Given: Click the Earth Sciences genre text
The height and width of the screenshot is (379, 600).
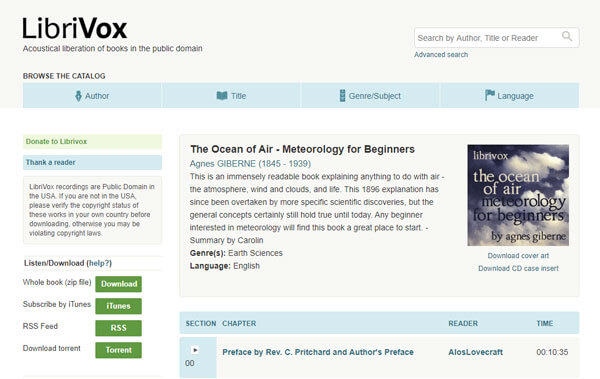Looking at the screenshot, I should (255, 253).
